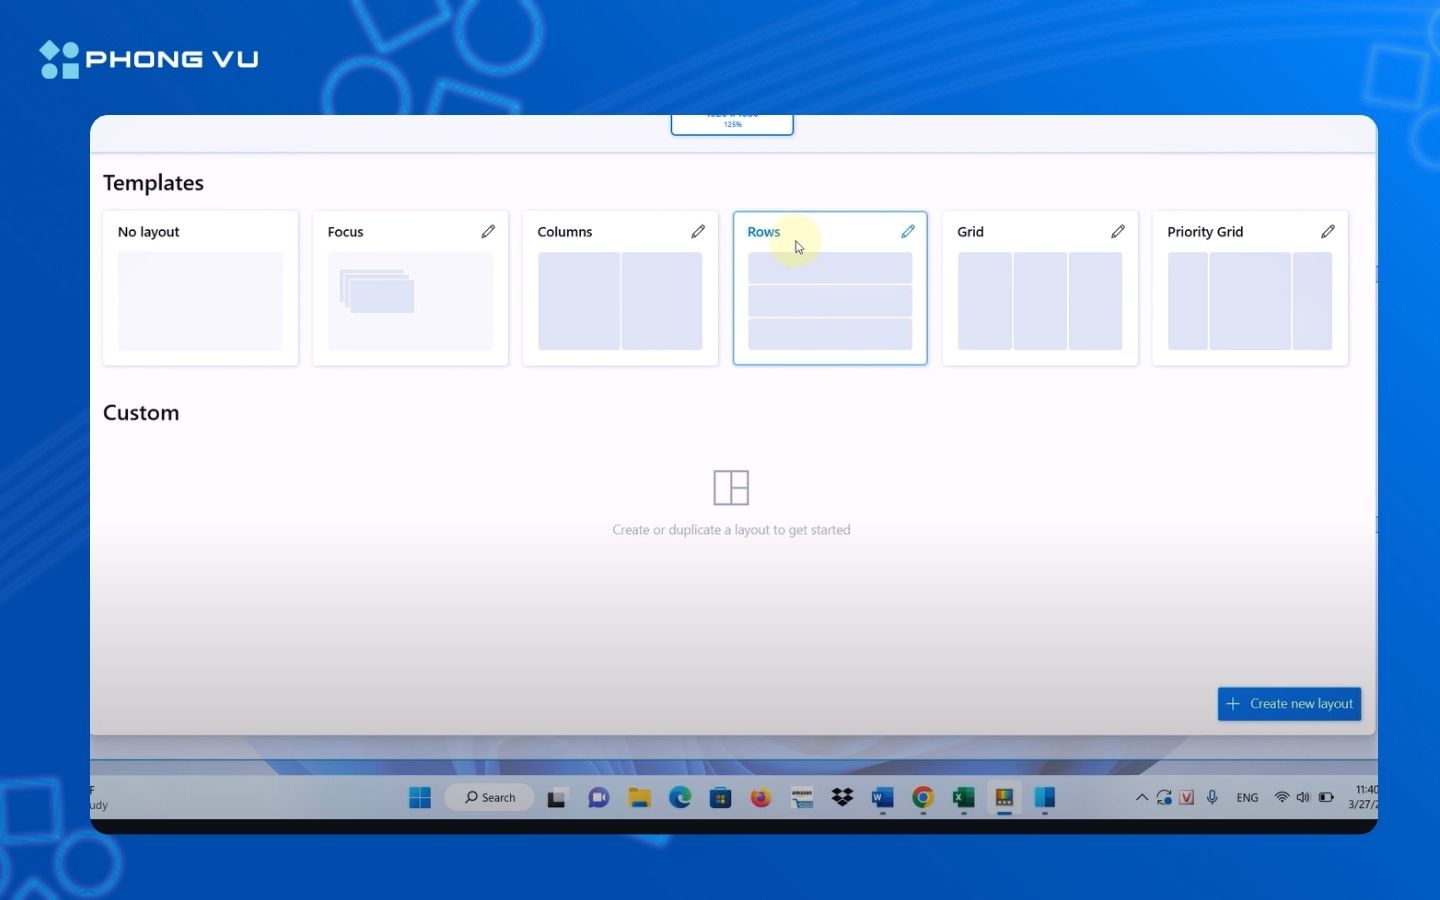
Task: Open Dropbox from the taskbar
Action: tap(842, 797)
